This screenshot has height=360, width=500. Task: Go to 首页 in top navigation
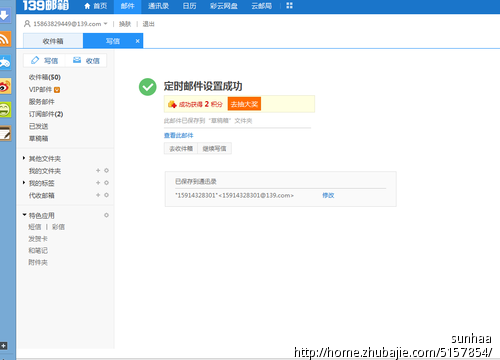[96, 6]
